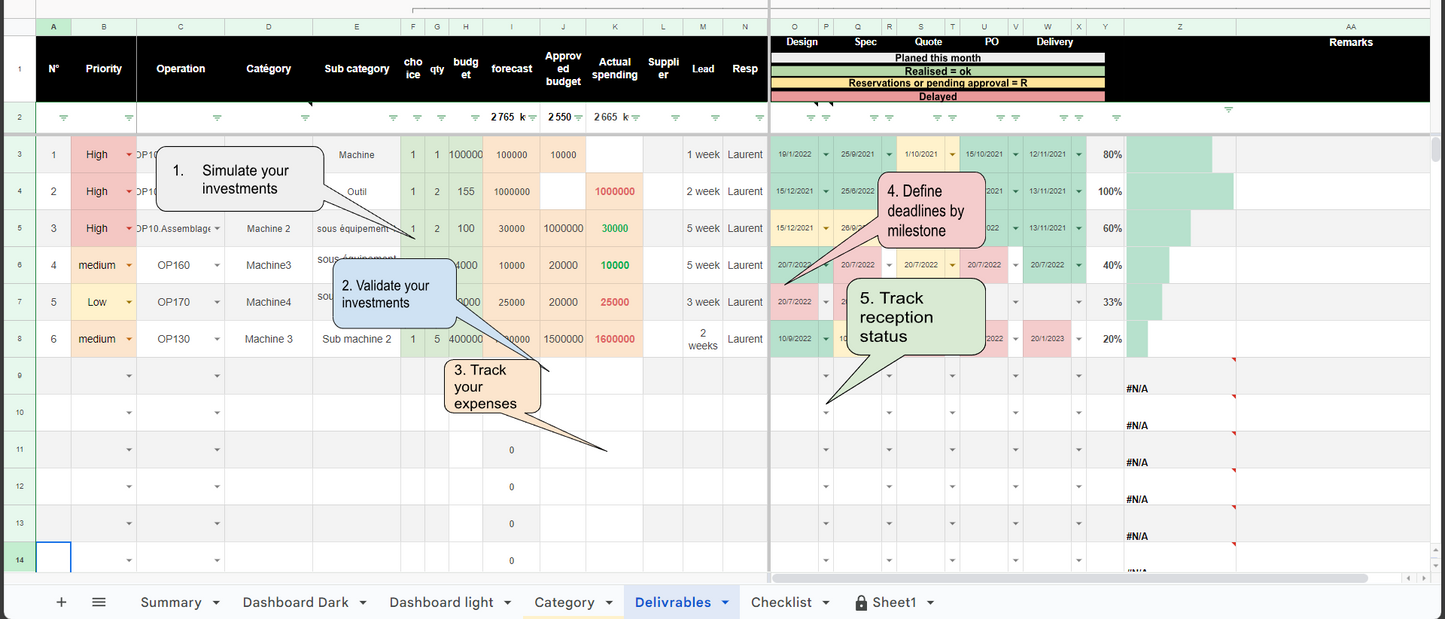
Task: Open the Checklist sheet tab
Action: [781, 602]
